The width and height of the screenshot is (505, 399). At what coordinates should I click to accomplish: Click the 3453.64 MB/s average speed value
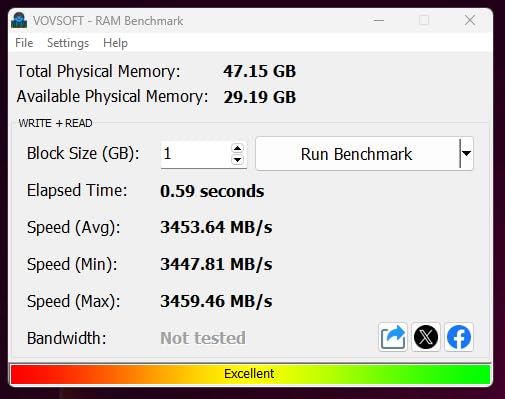click(216, 227)
